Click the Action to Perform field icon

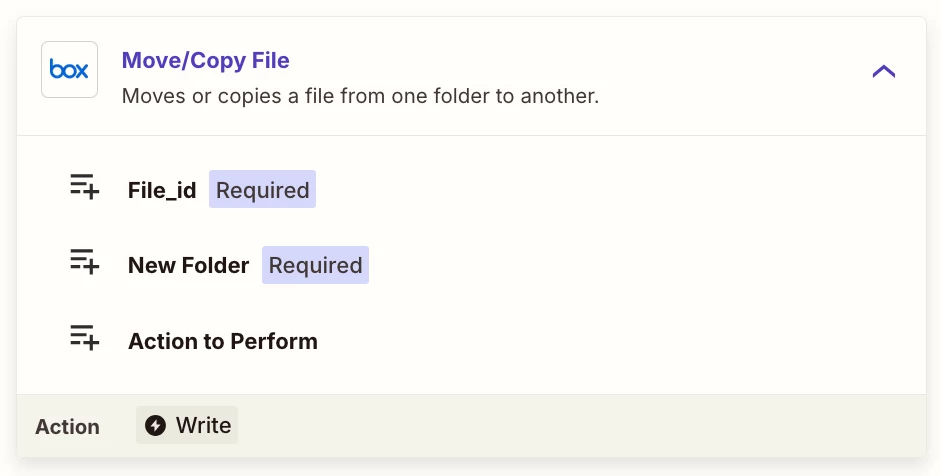[x=84, y=340]
